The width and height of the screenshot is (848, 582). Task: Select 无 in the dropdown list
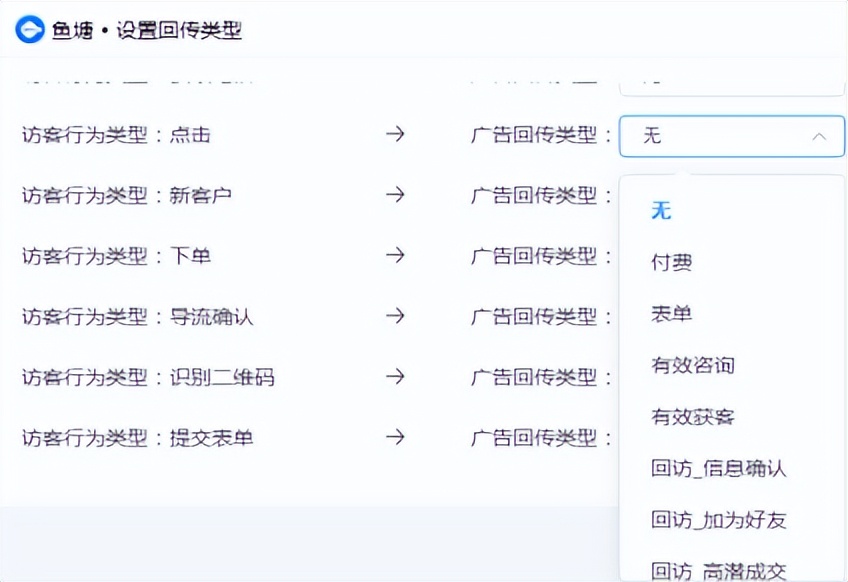[x=662, y=209]
